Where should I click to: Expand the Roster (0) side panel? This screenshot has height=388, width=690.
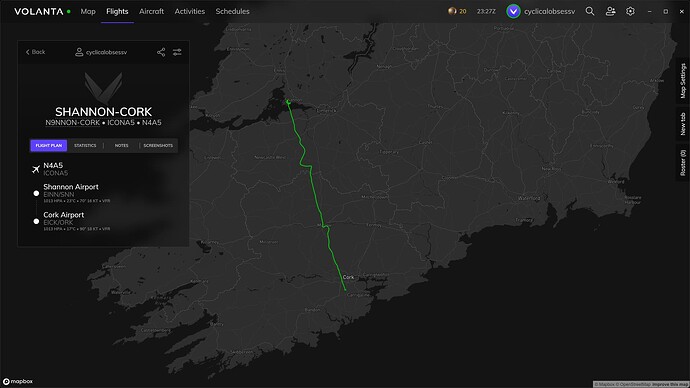tap(683, 163)
